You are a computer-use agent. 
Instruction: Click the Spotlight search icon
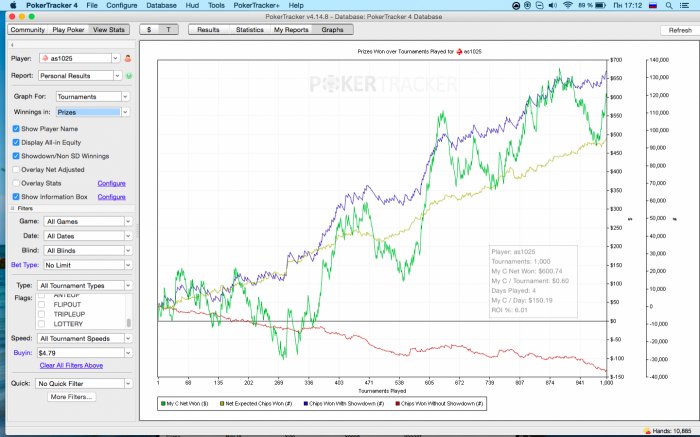click(668, 5)
